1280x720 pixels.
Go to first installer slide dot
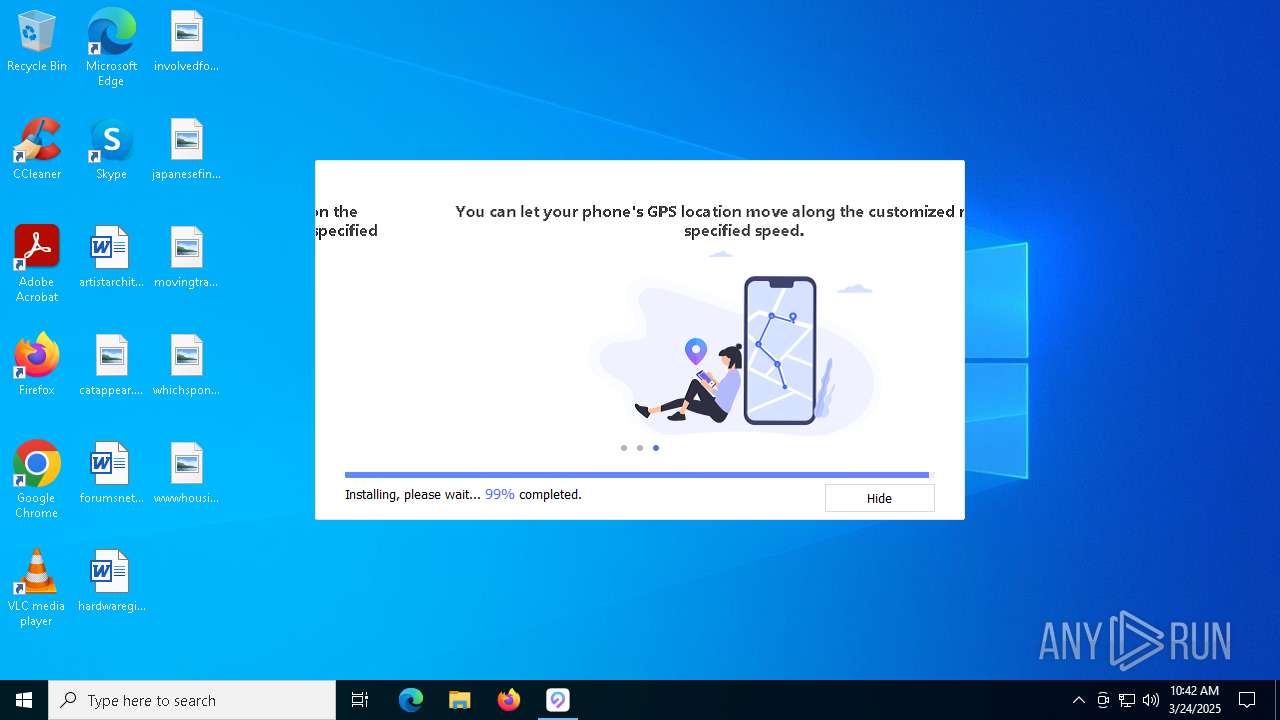(624, 448)
